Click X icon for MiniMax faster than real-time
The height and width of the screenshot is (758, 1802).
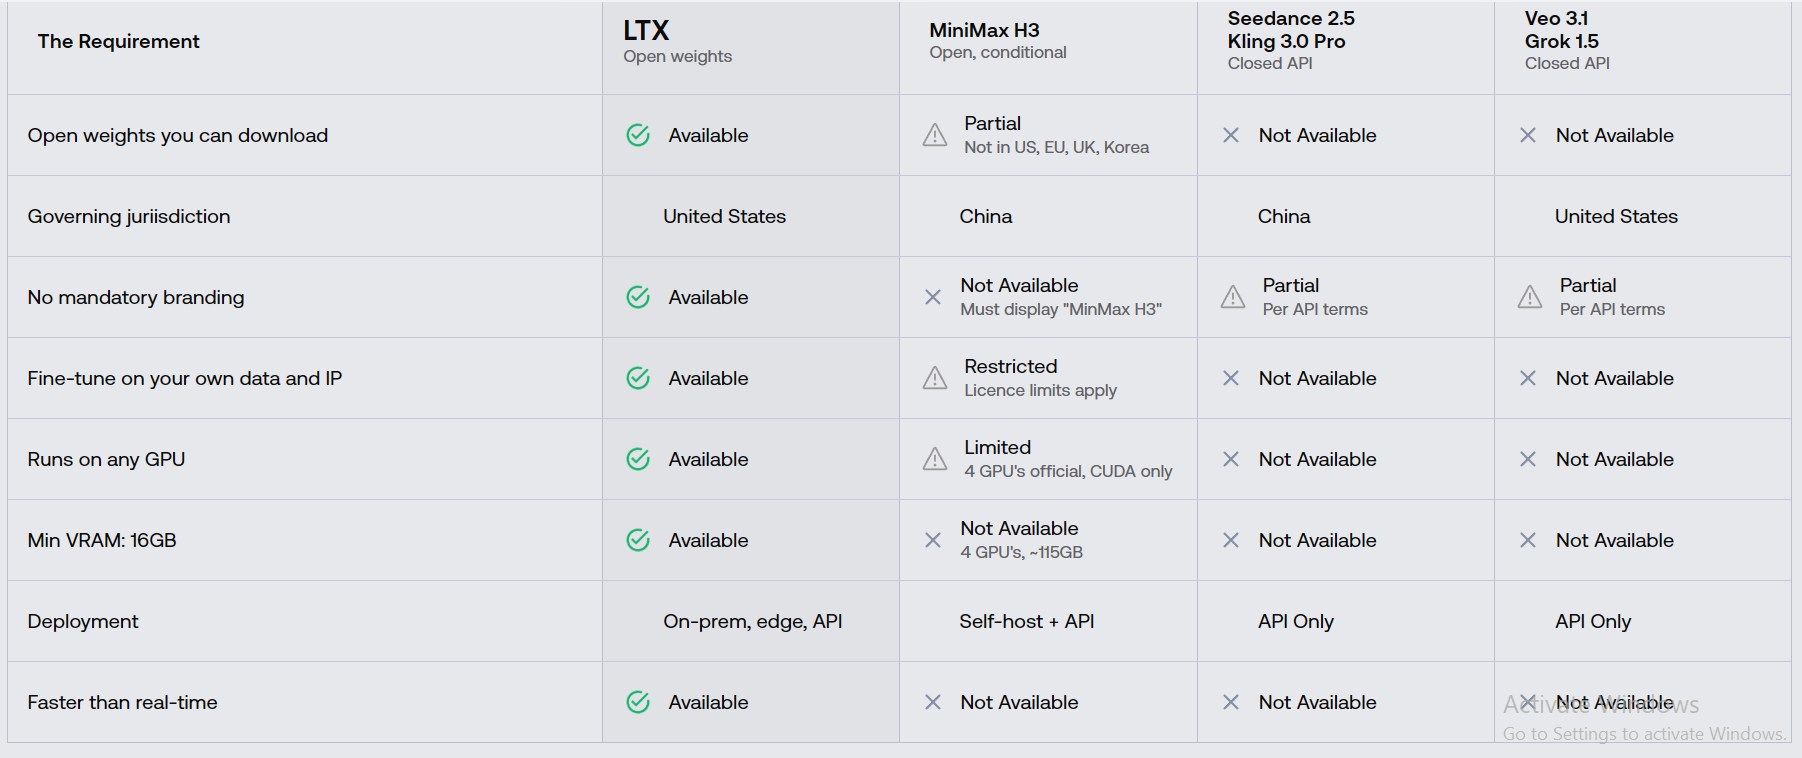pyautogui.click(x=933, y=702)
